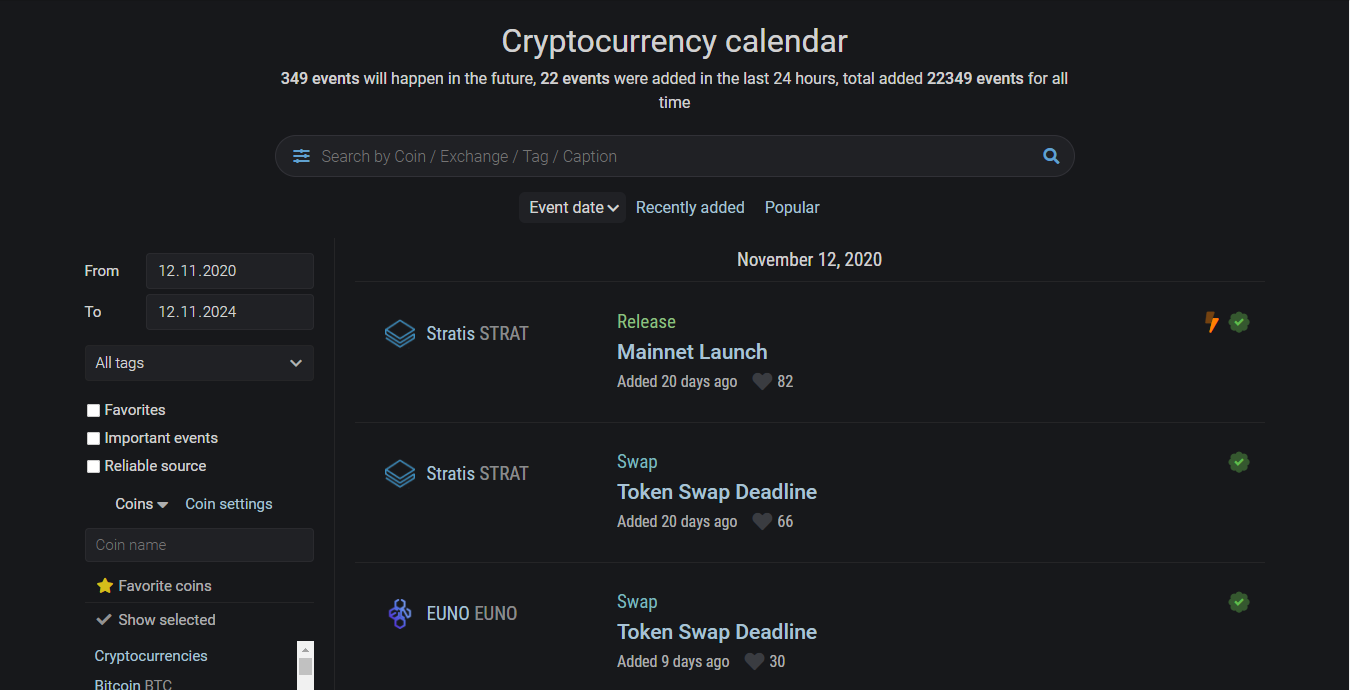The height and width of the screenshot is (690, 1350).
Task: Focus the main search field
Action: [675, 156]
